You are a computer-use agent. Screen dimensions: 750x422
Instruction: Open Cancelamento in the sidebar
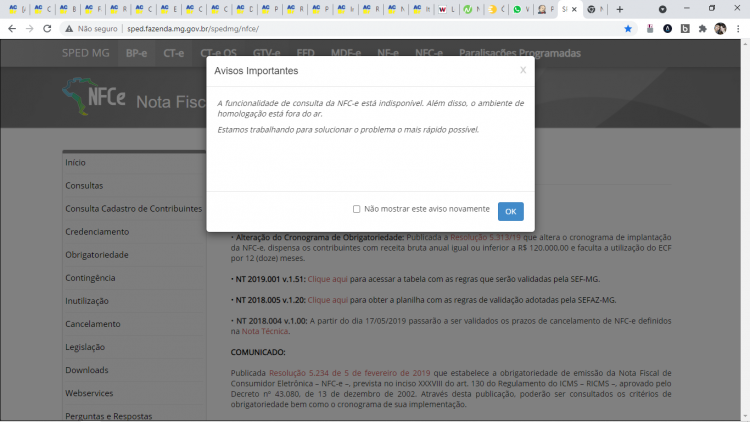(93, 324)
